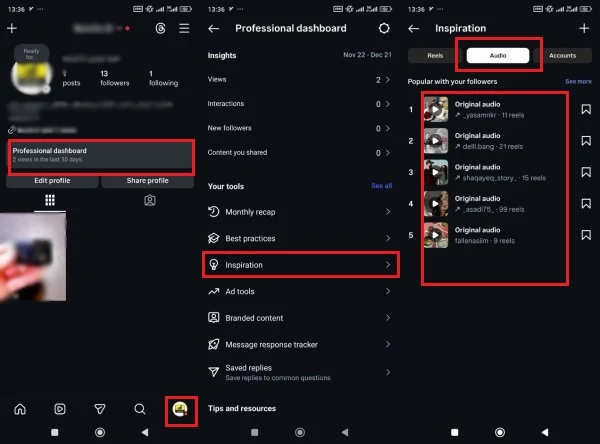Expand Views insight chevron
600x444 pixels.
pyautogui.click(x=388, y=80)
